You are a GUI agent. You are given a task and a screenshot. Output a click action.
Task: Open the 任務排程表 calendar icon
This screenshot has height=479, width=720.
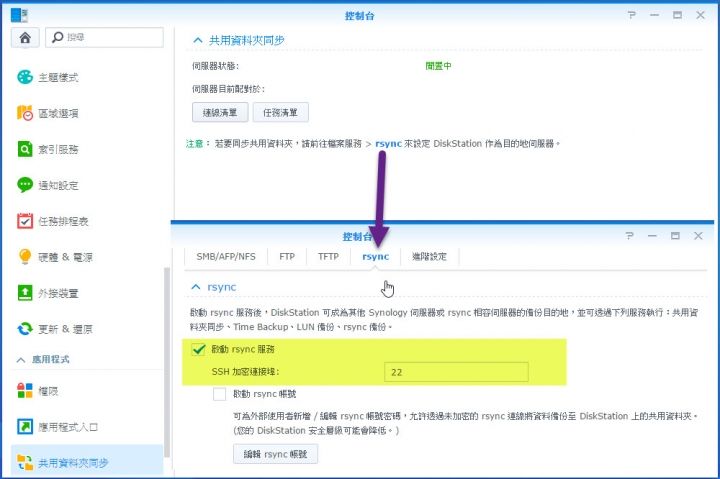tap(25, 221)
